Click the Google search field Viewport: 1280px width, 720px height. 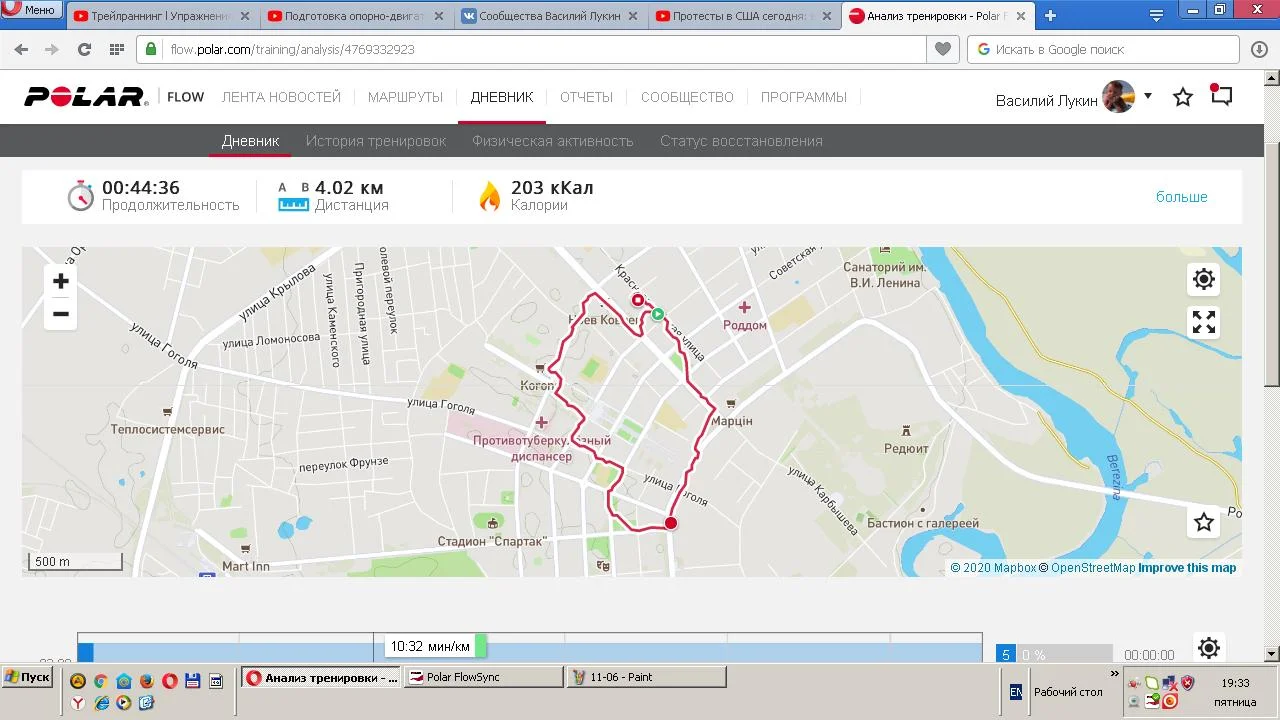[1105, 49]
